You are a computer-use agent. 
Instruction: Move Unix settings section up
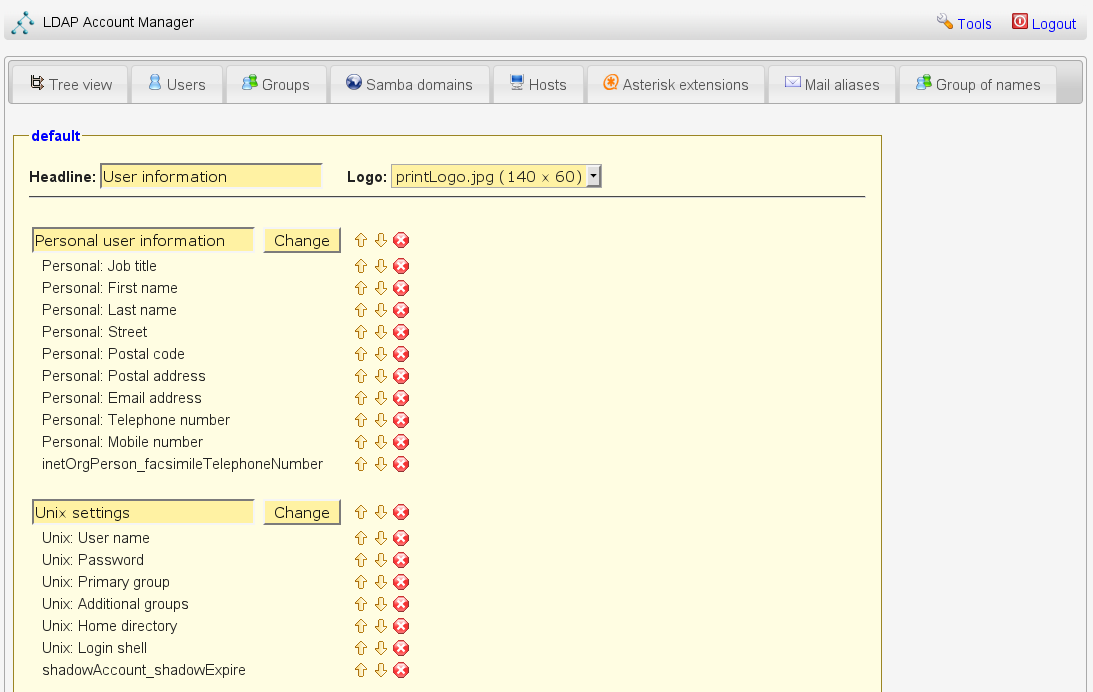click(360, 512)
